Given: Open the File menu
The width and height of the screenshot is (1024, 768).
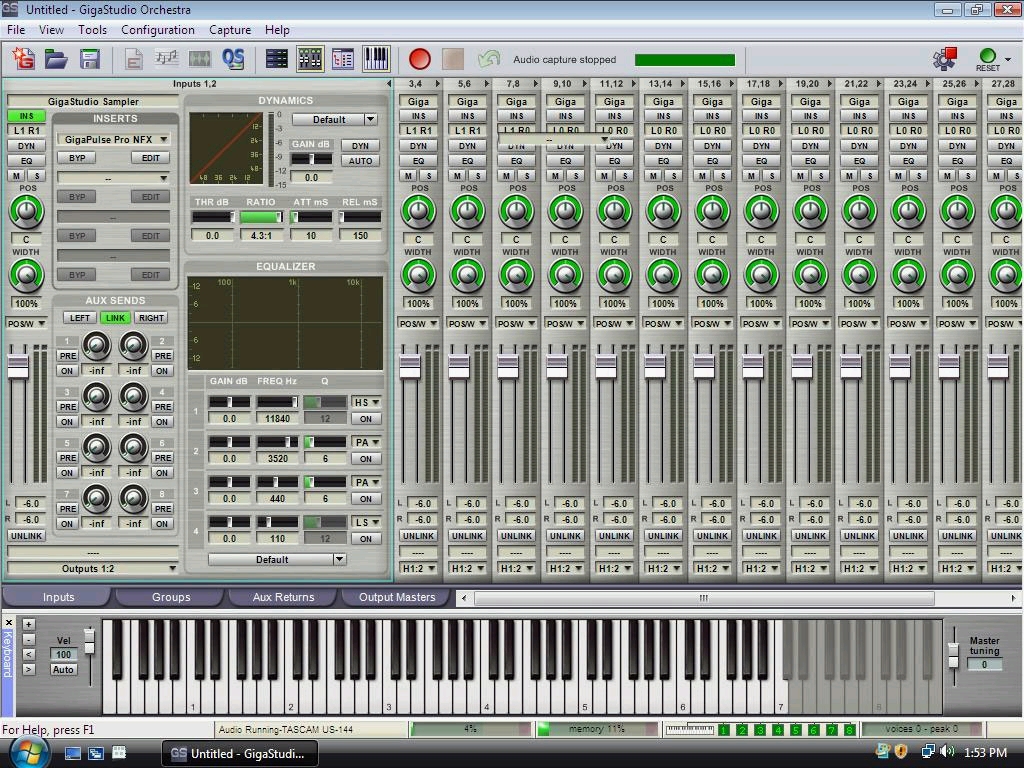Looking at the screenshot, I should [16, 30].
